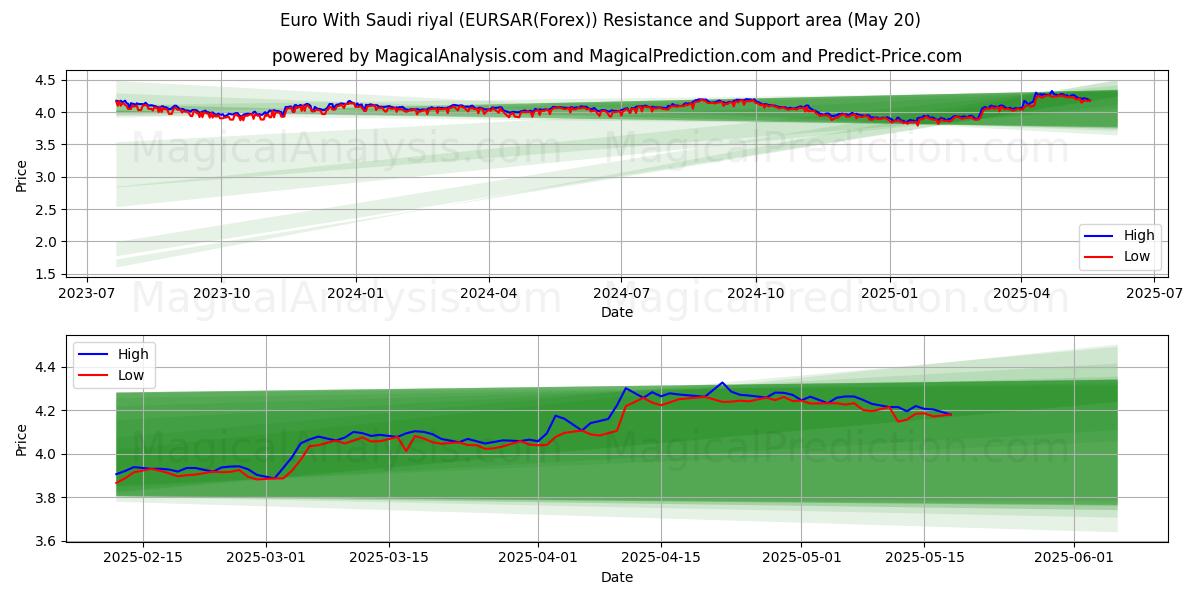Click the '2025-07' x-axis label
Image resolution: width=1200 pixels, height=600 pixels.
[x=1154, y=294]
